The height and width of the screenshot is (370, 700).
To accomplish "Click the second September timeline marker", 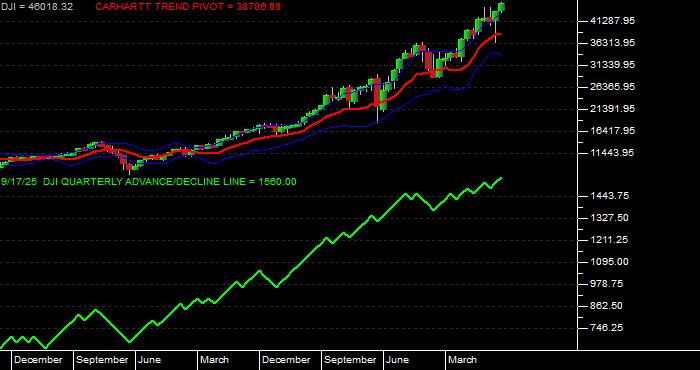I will pyautogui.click(x=350, y=360).
